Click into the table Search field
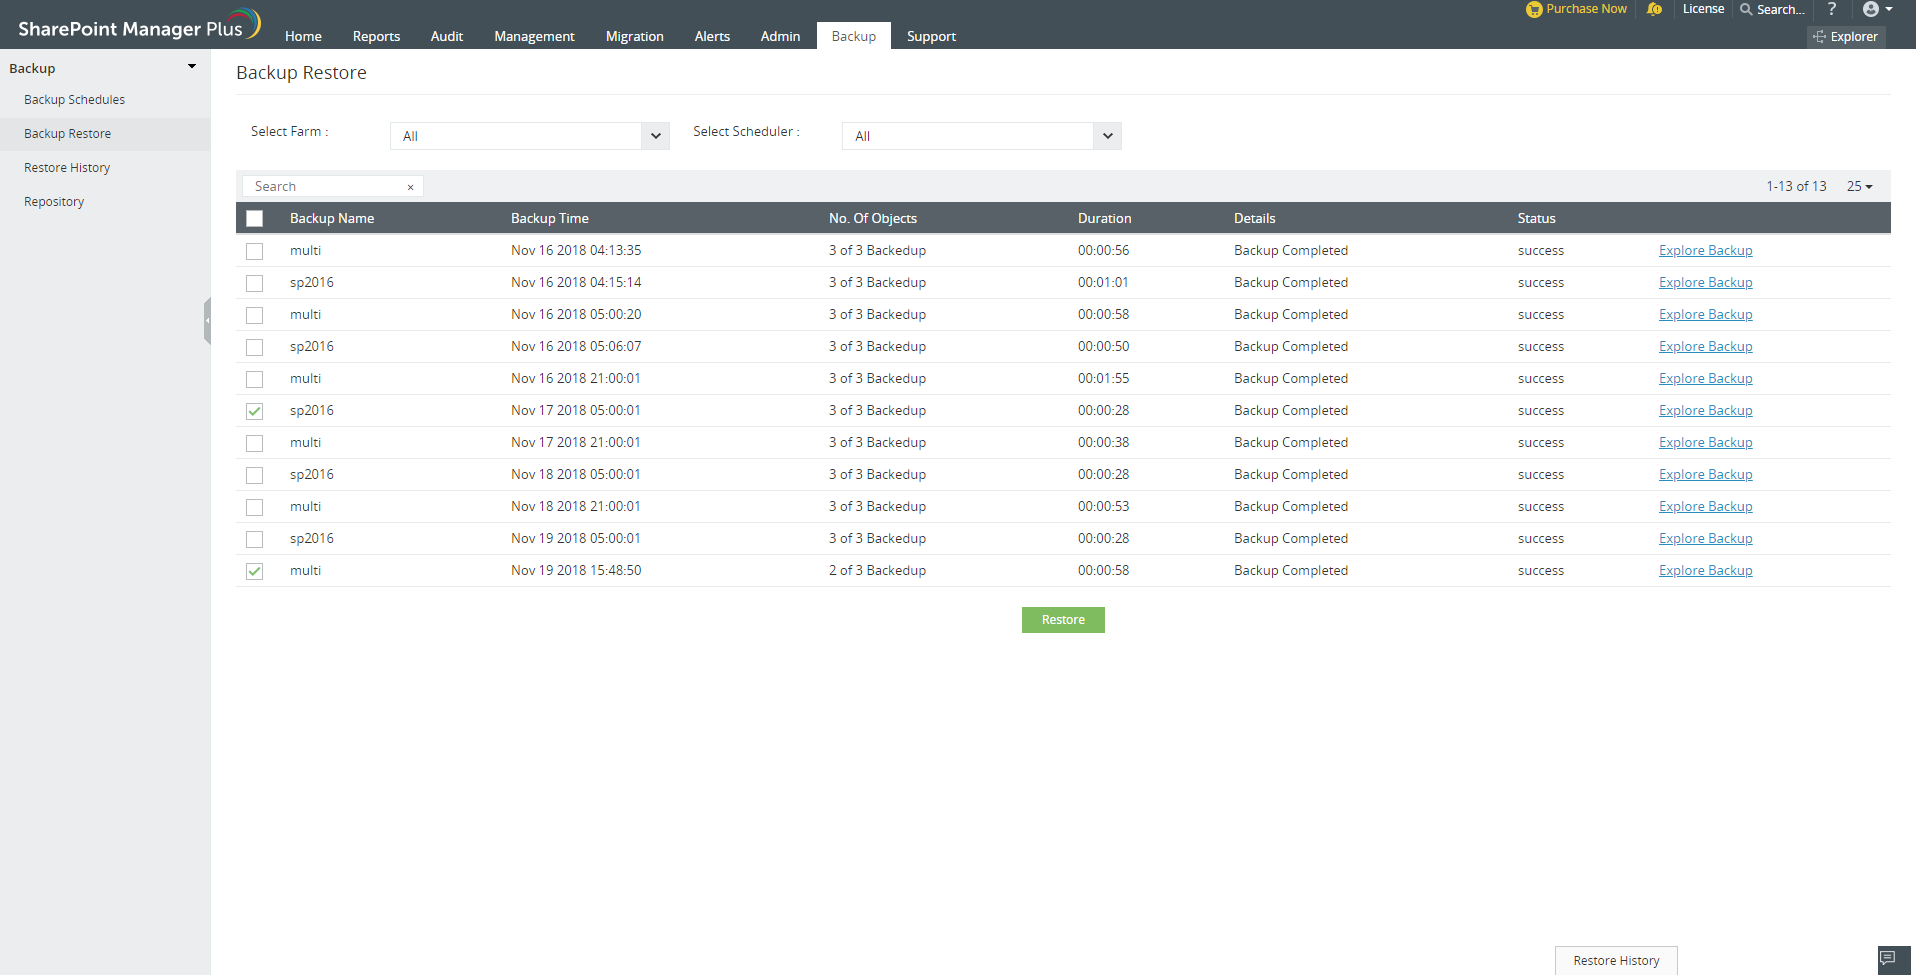The width and height of the screenshot is (1916, 975). pyautogui.click(x=325, y=187)
